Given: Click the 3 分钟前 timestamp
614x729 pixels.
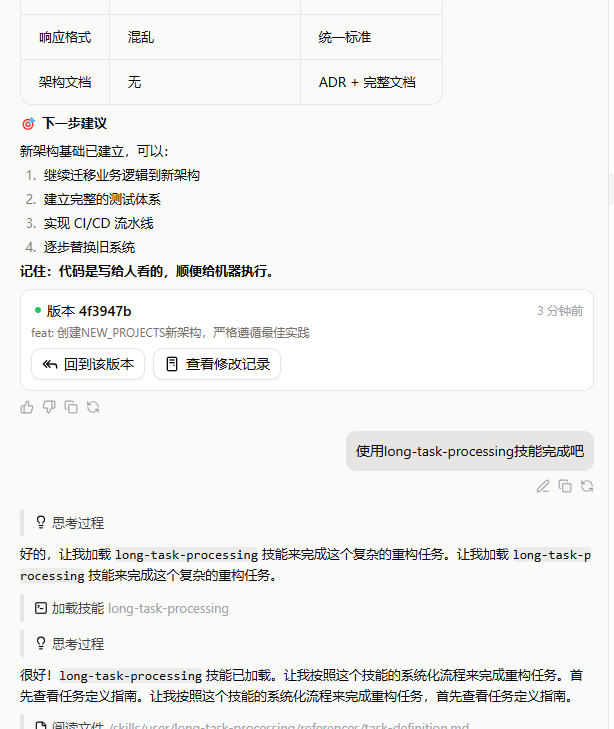Looking at the screenshot, I should 559,311.
